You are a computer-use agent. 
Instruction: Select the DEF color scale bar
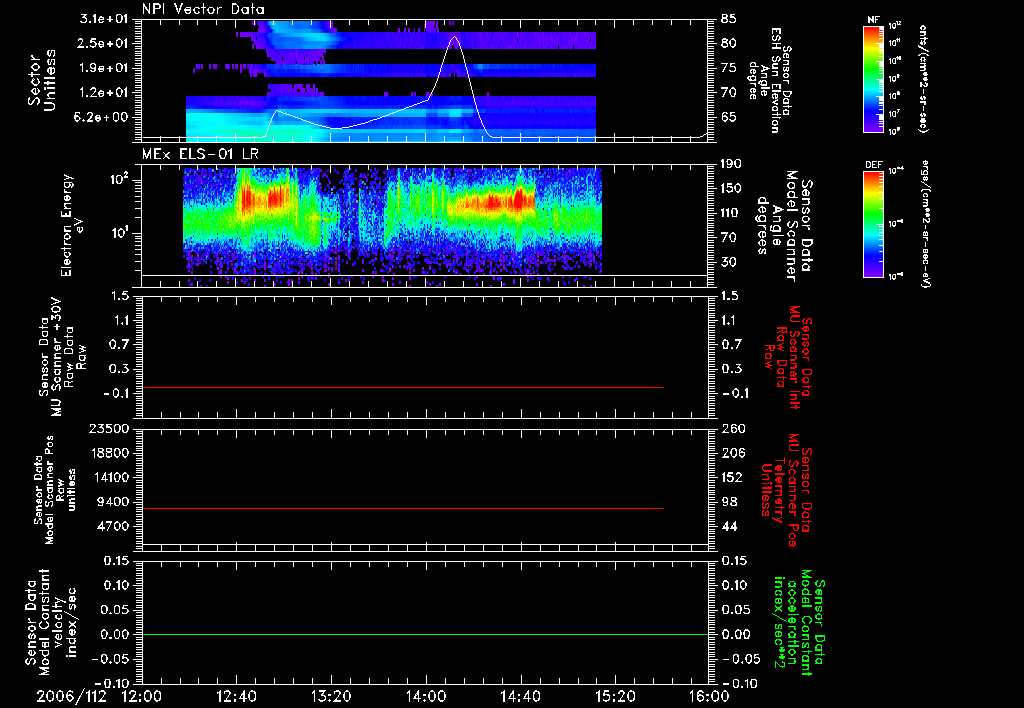873,224
